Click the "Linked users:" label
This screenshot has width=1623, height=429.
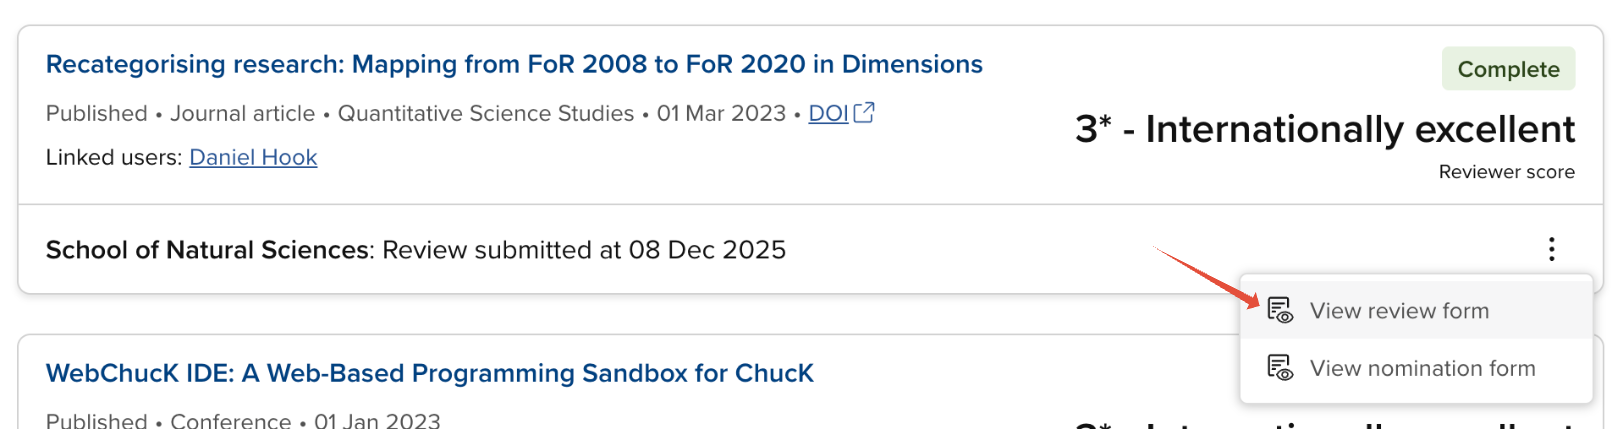(x=114, y=157)
